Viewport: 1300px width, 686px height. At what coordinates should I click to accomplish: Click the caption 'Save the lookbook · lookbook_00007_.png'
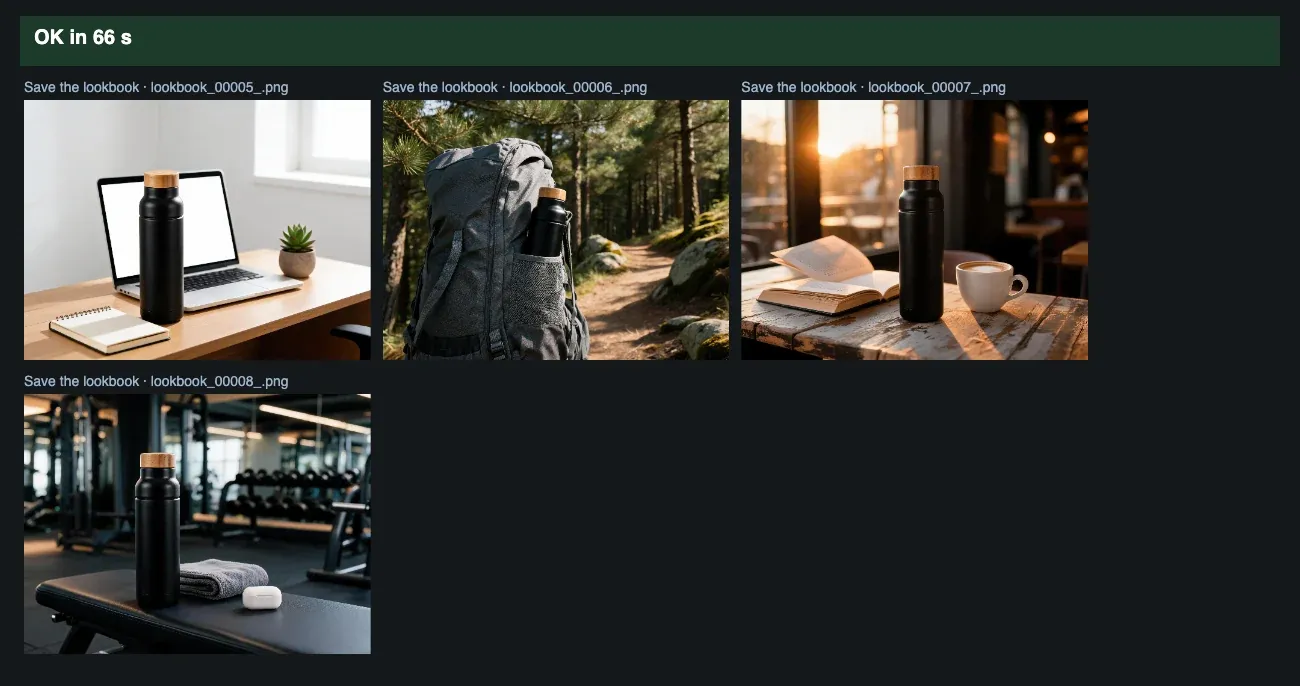pyautogui.click(x=873, y=87)
